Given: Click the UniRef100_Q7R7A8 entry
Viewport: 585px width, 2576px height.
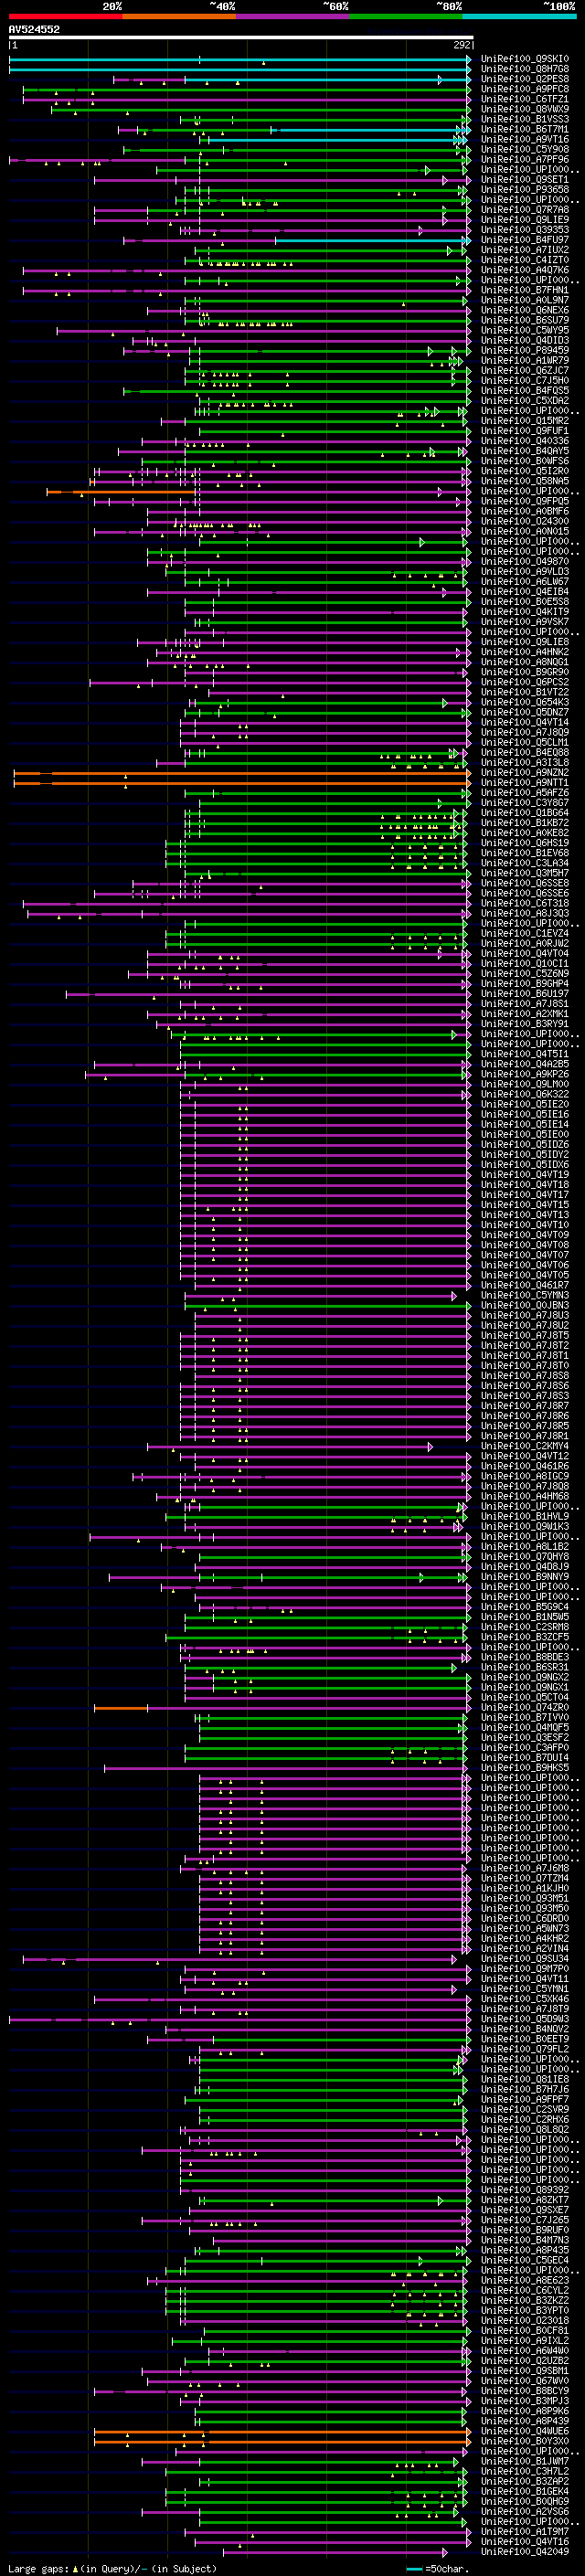Looking at the screenshot, I should point(525,211).
